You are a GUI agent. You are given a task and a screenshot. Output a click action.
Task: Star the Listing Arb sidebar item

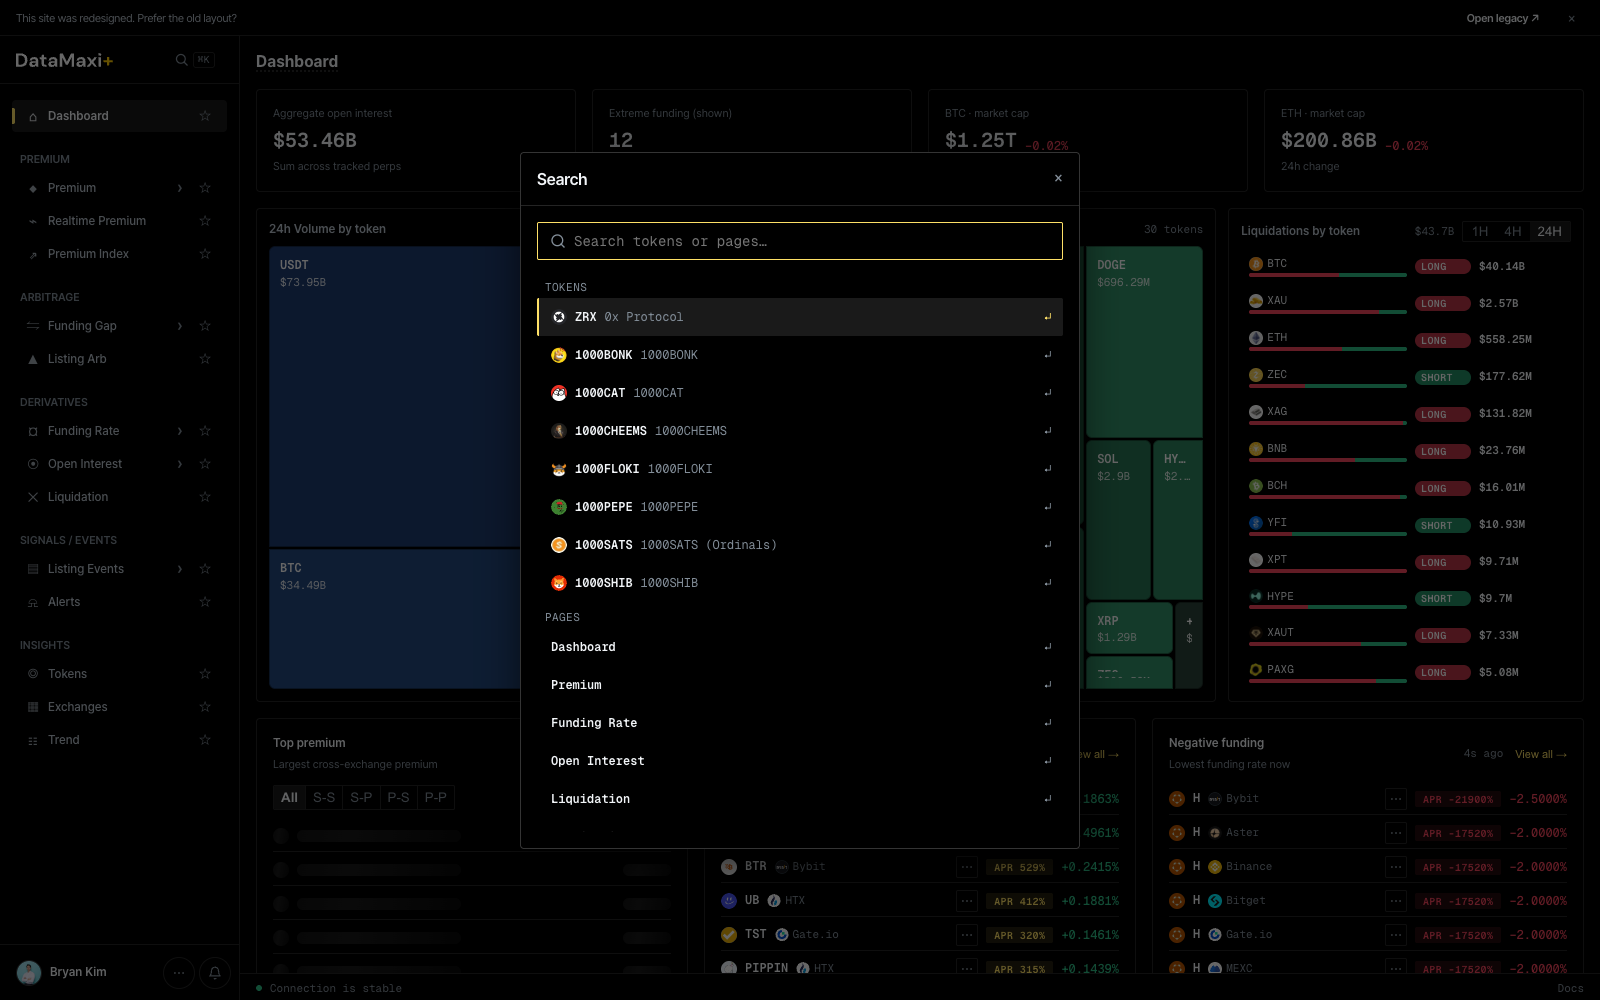(205, 359)
